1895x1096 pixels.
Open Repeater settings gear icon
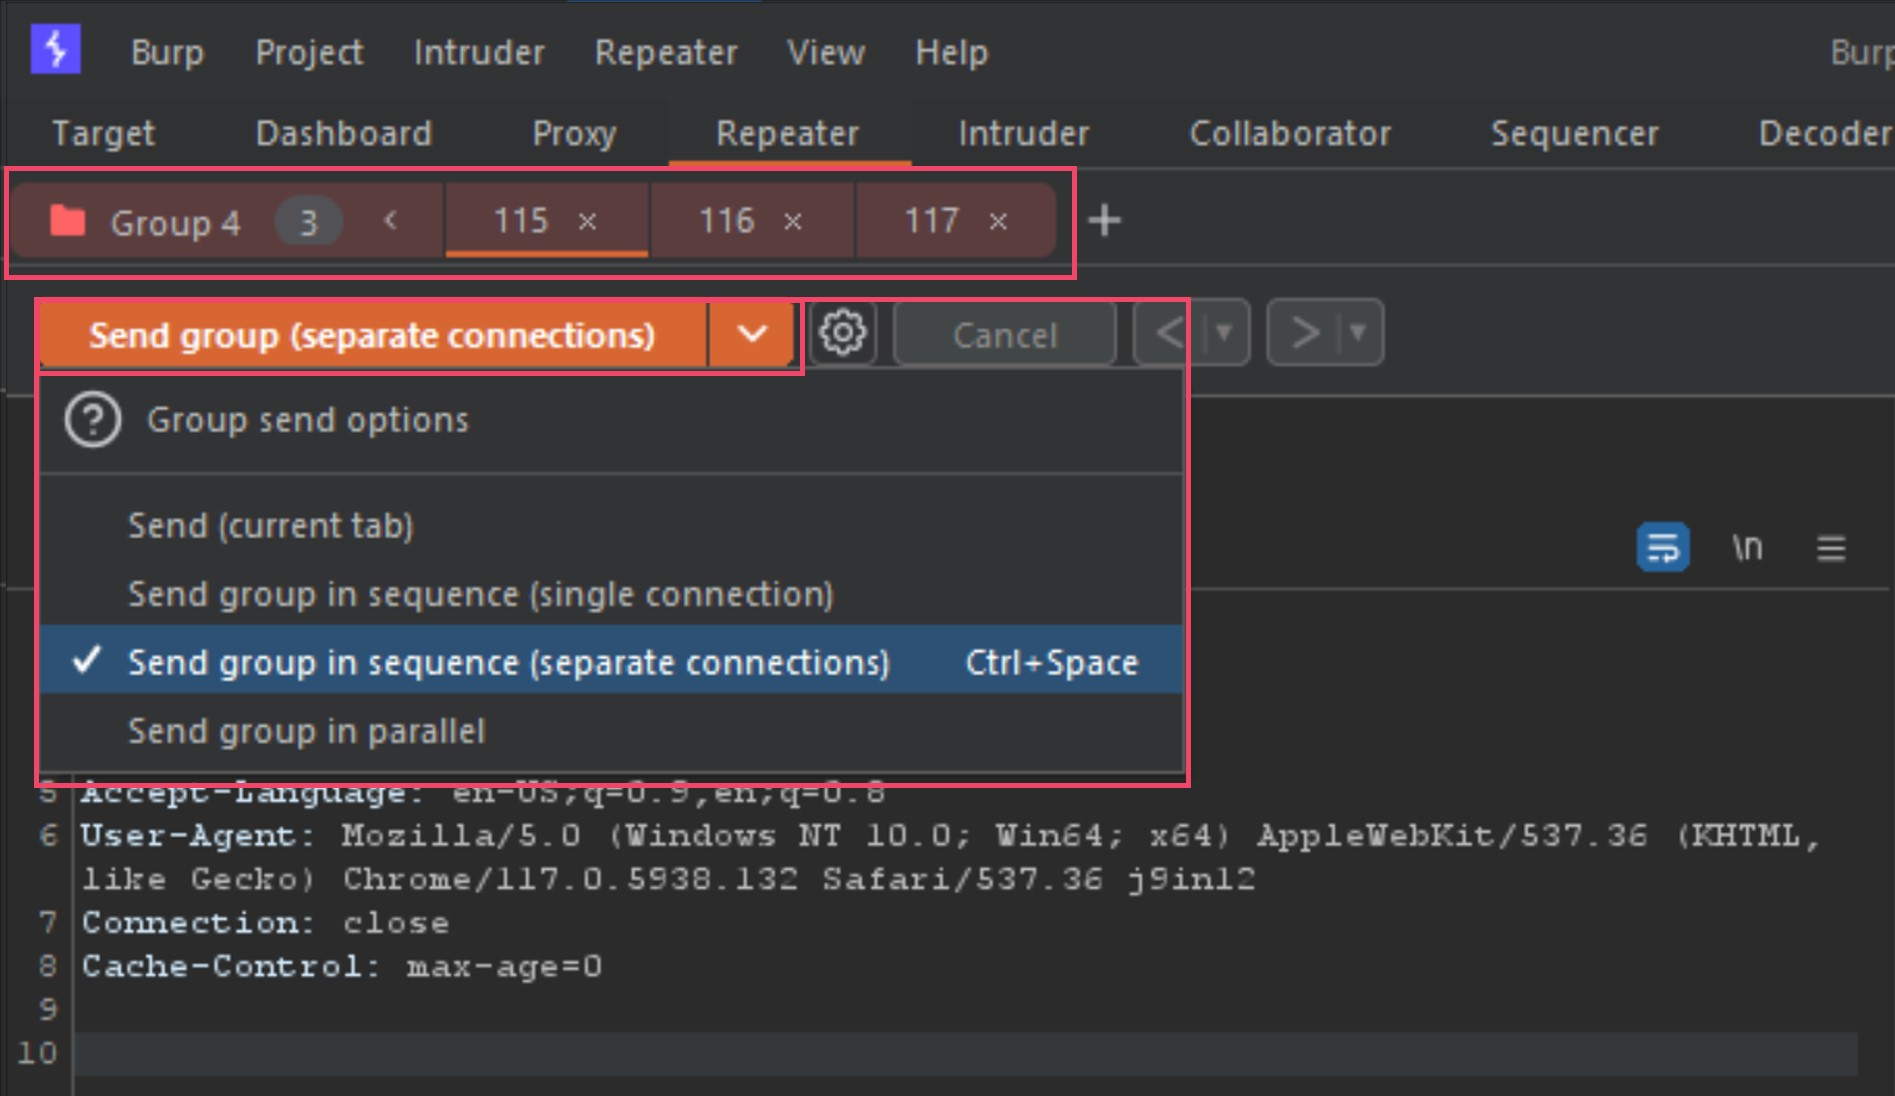(x=842, y=333)
